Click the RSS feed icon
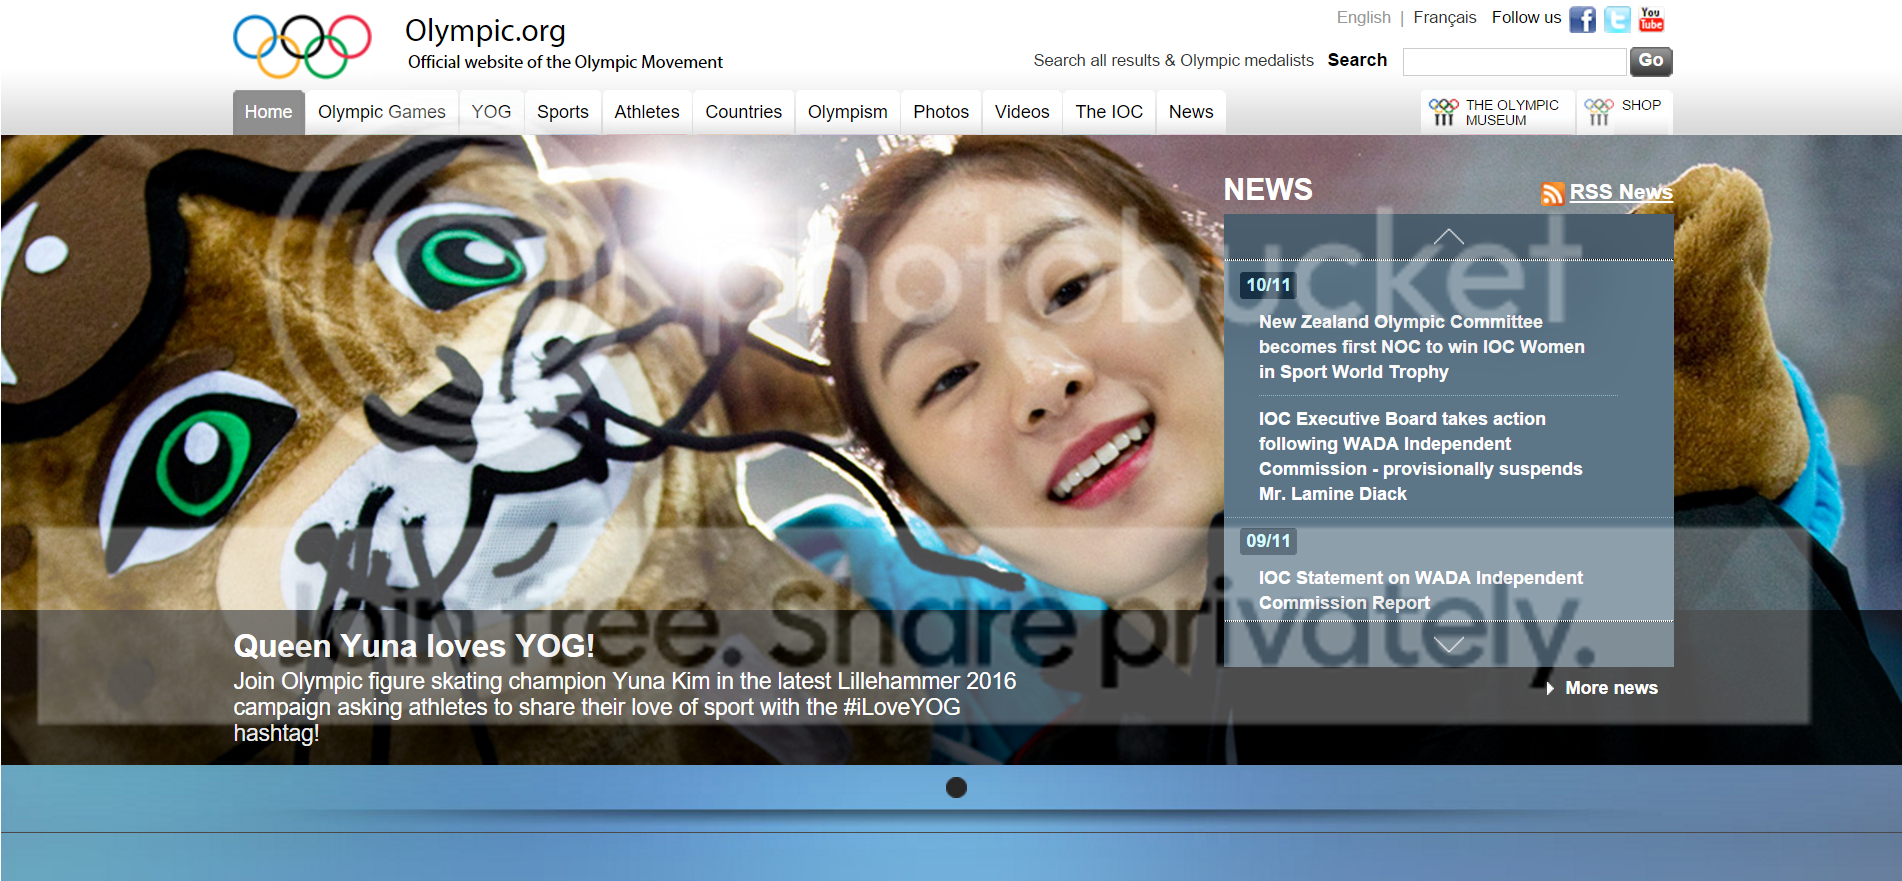Image resolution: width=1902 pixels, height=881 pixels. click(1552, 193)
